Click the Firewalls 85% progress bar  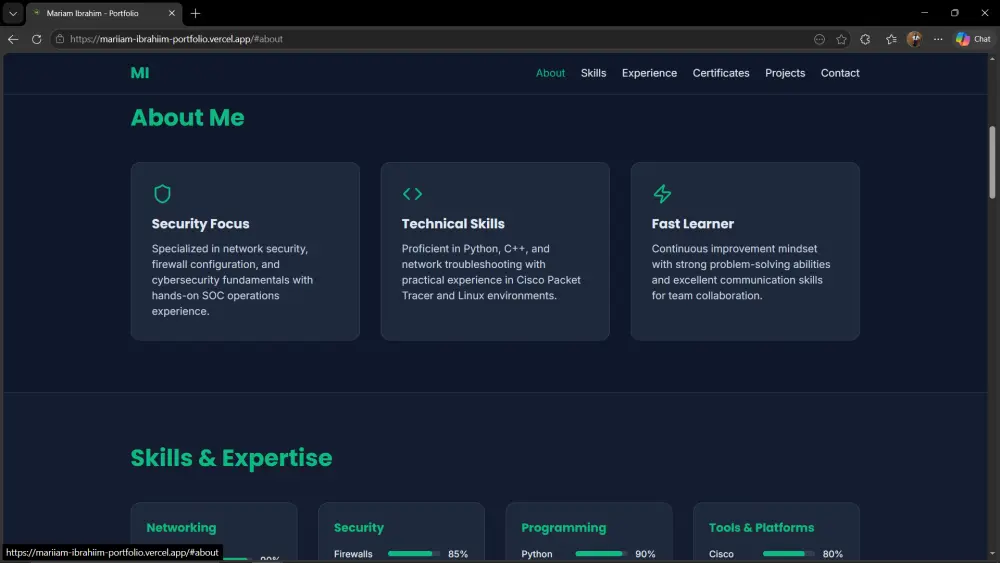point(413,553)
